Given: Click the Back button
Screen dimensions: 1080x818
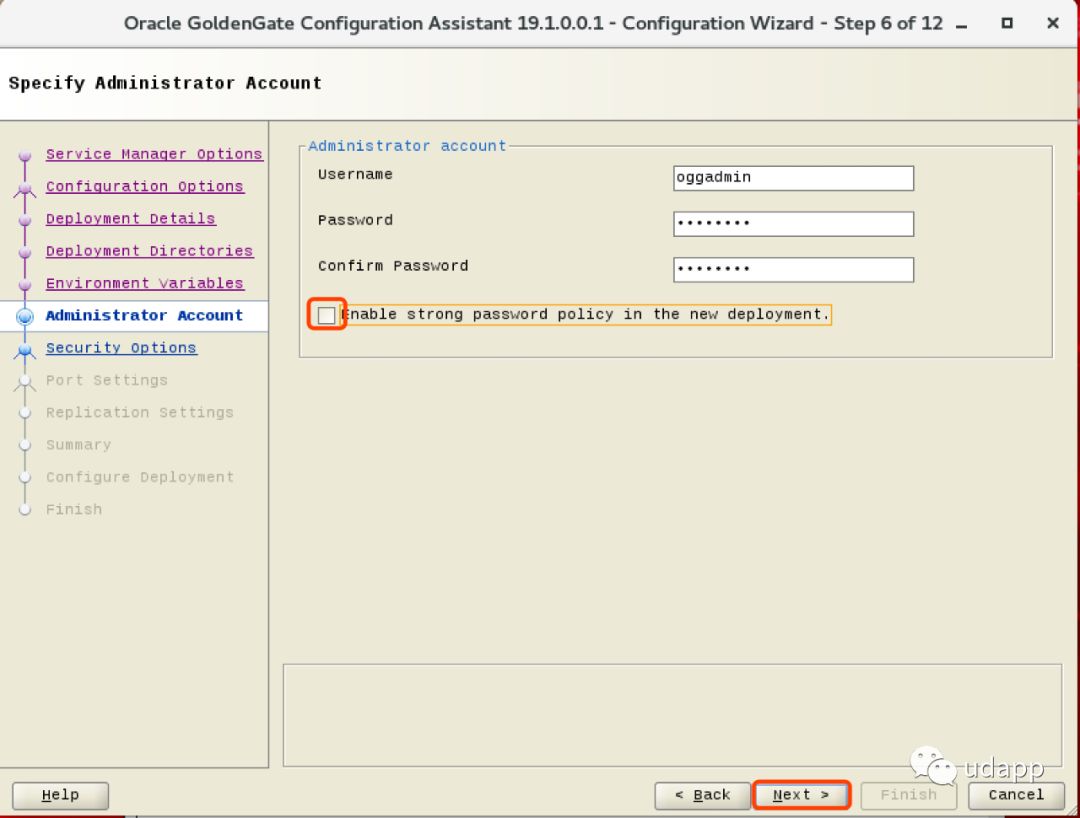Looking at the screenshot, I should click(x=703, y=795).
